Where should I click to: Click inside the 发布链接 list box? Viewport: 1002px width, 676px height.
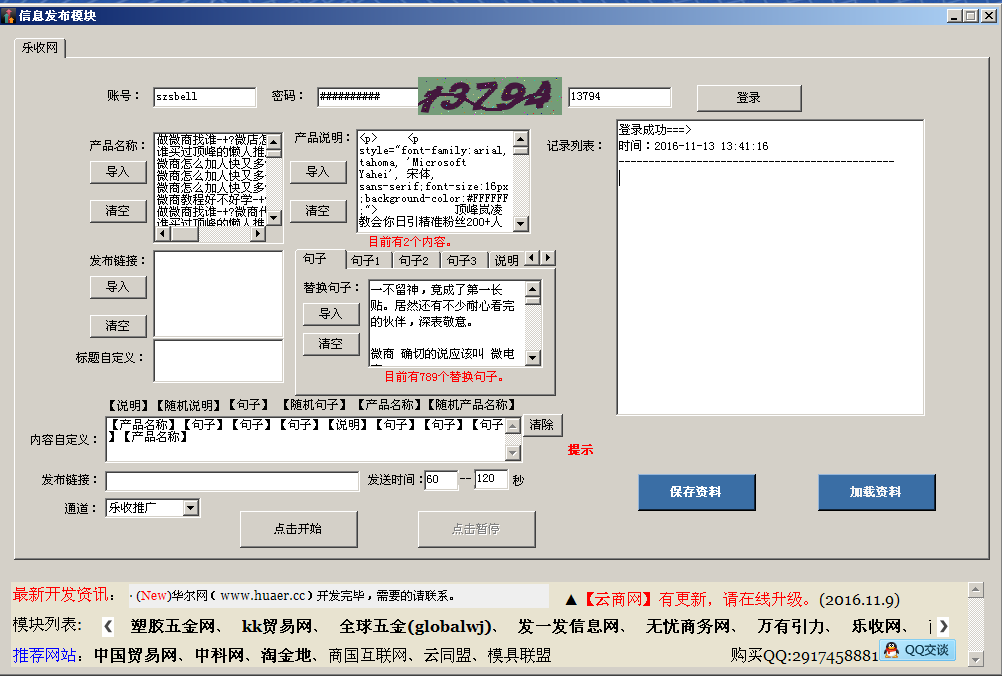(x=218, y=294)
